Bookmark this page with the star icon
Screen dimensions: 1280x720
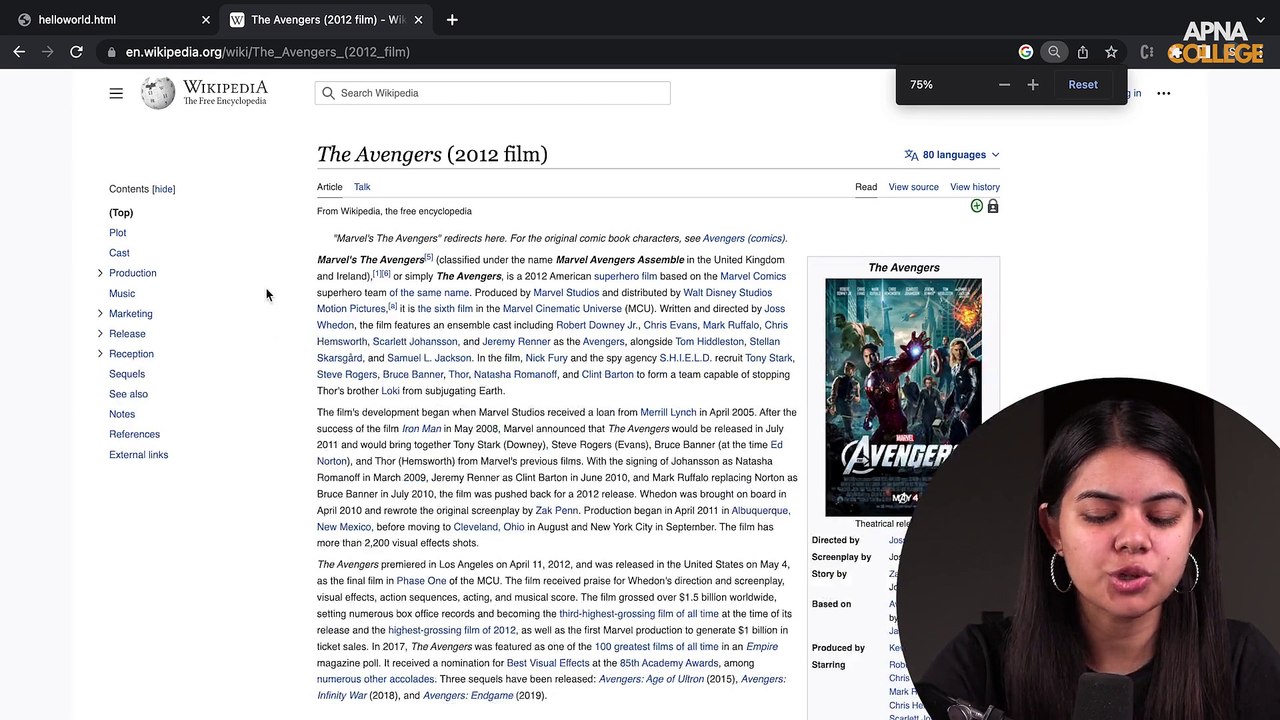[1111, 52]
